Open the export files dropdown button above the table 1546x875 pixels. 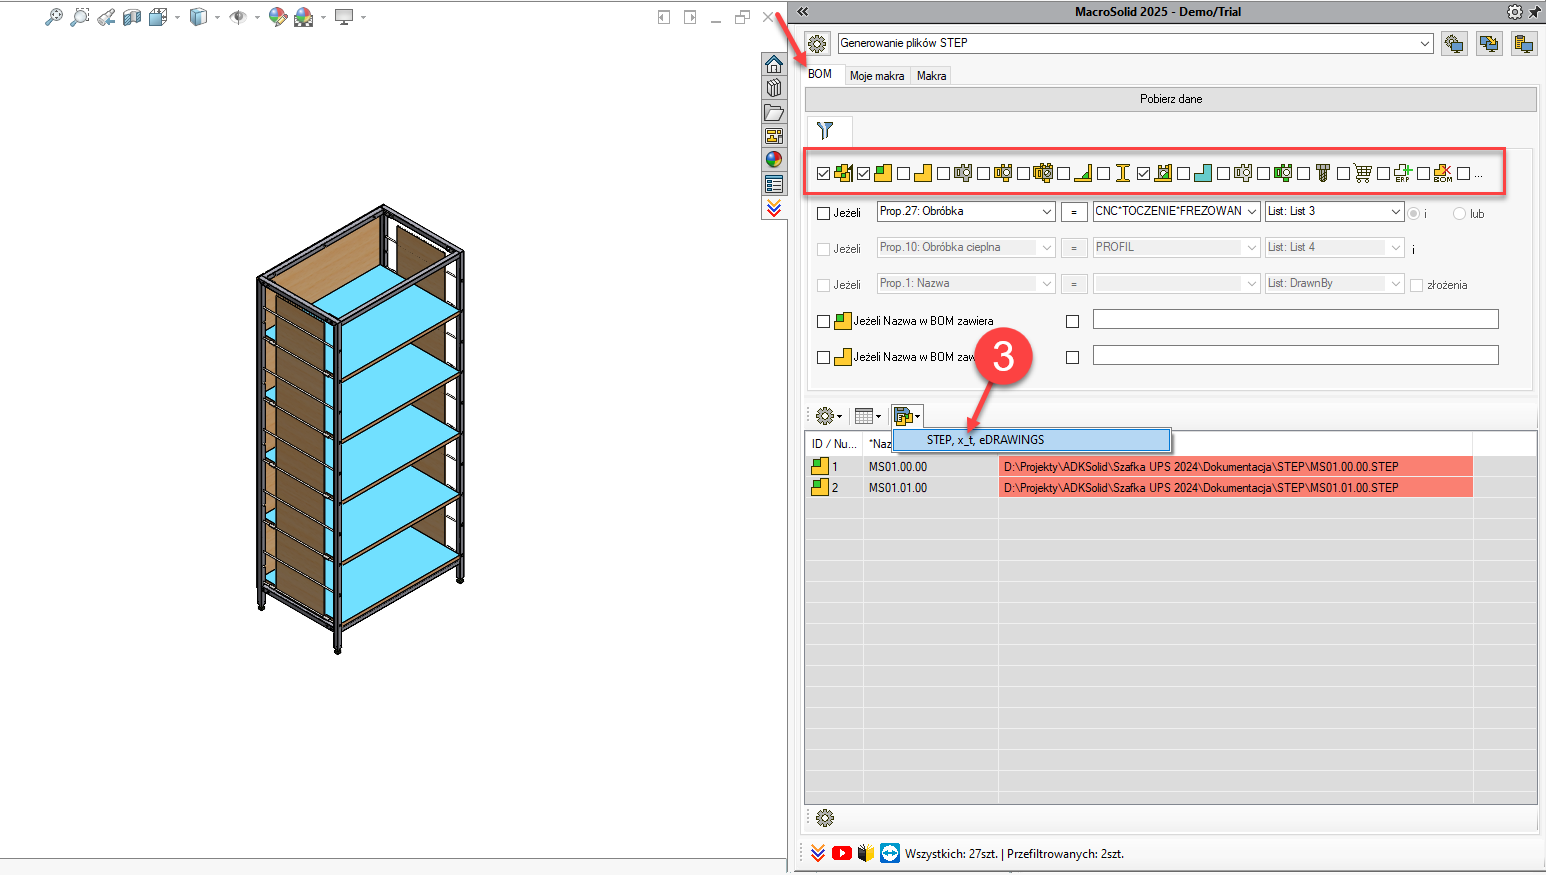tap(907, 416)
